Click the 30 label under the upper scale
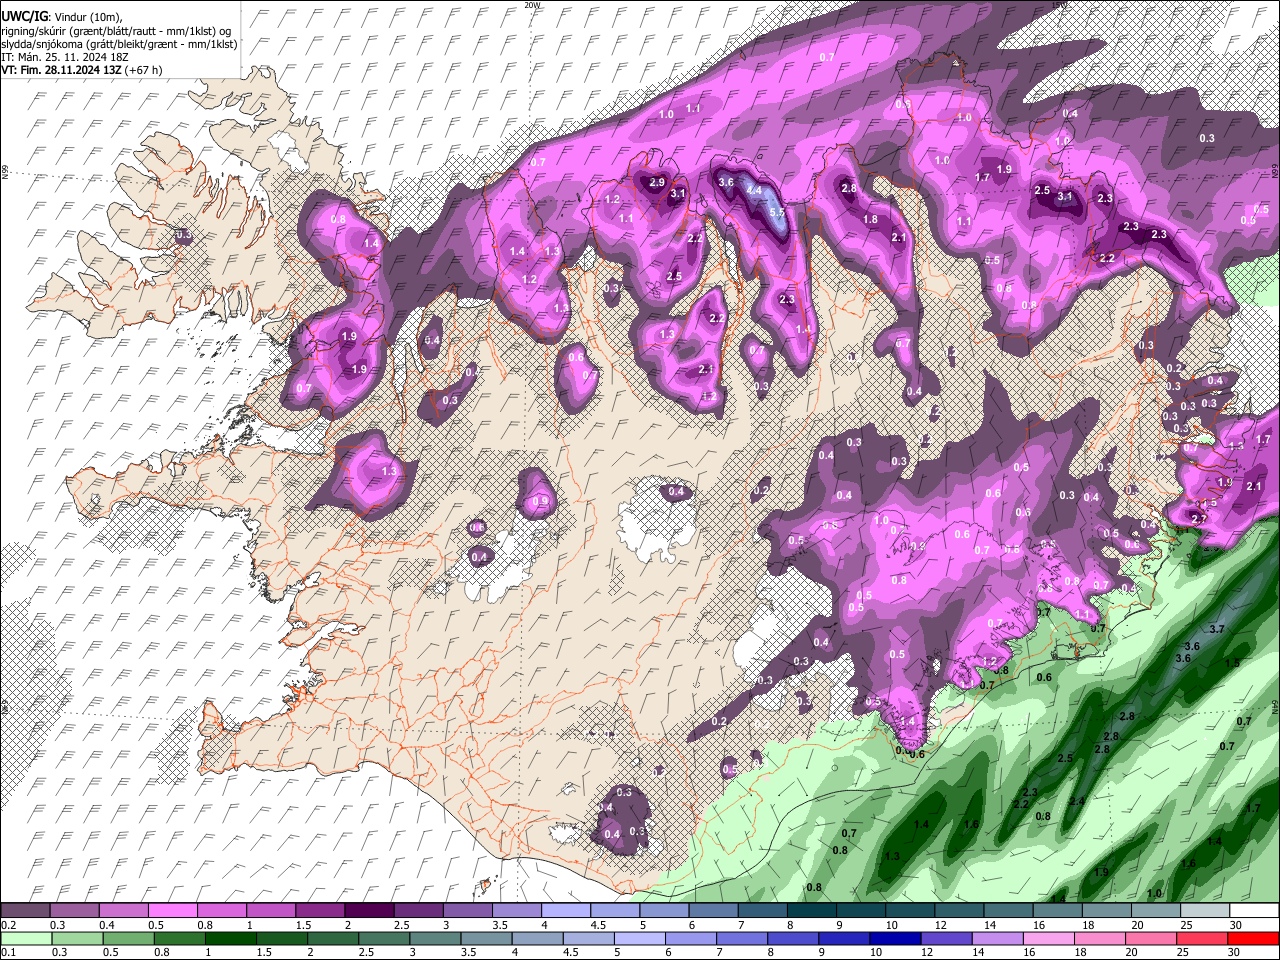The image size is (1280, 960). pos(1235,925)
